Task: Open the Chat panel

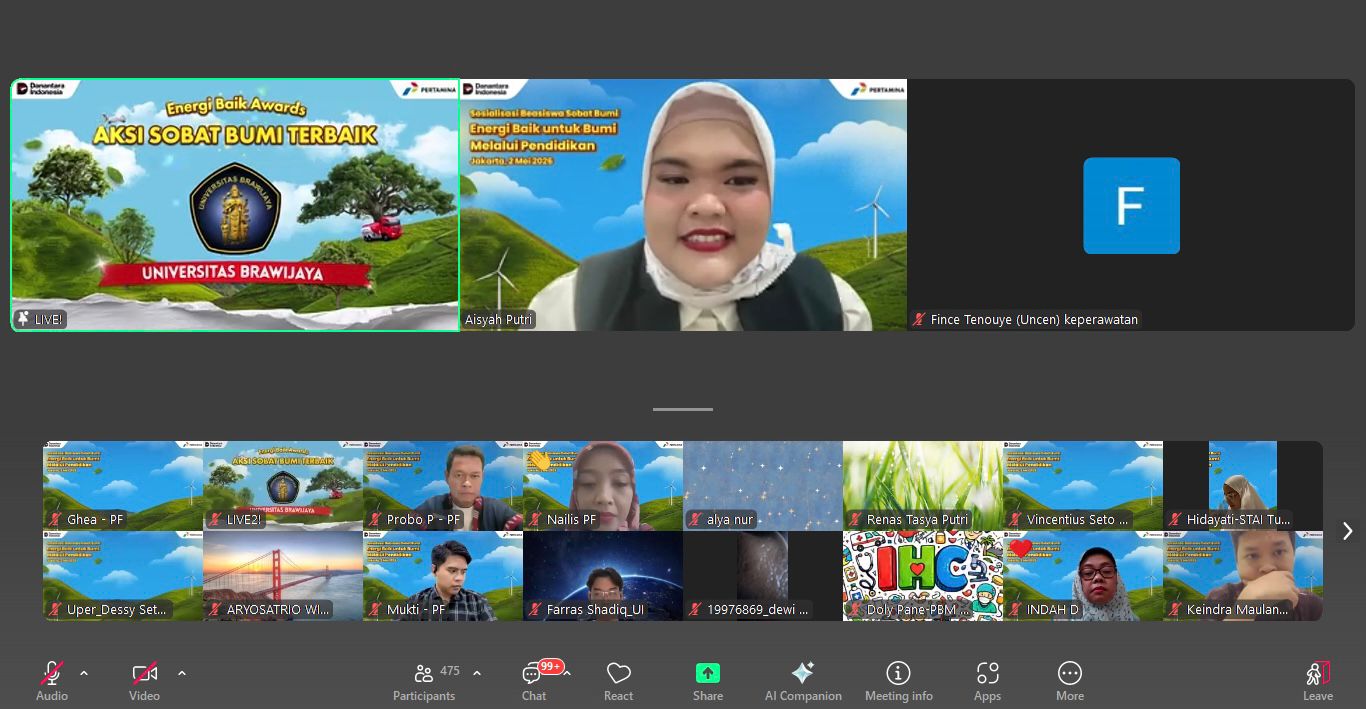Action: tap(533, 681)
